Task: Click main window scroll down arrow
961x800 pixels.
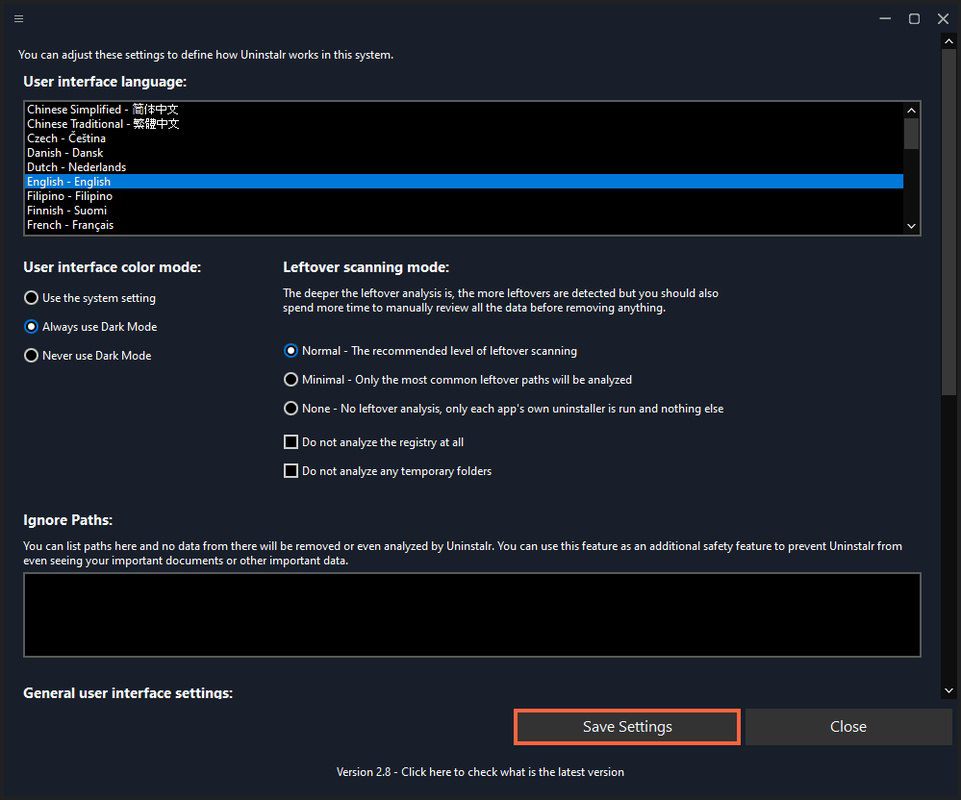Action: (x=949, y=690)
